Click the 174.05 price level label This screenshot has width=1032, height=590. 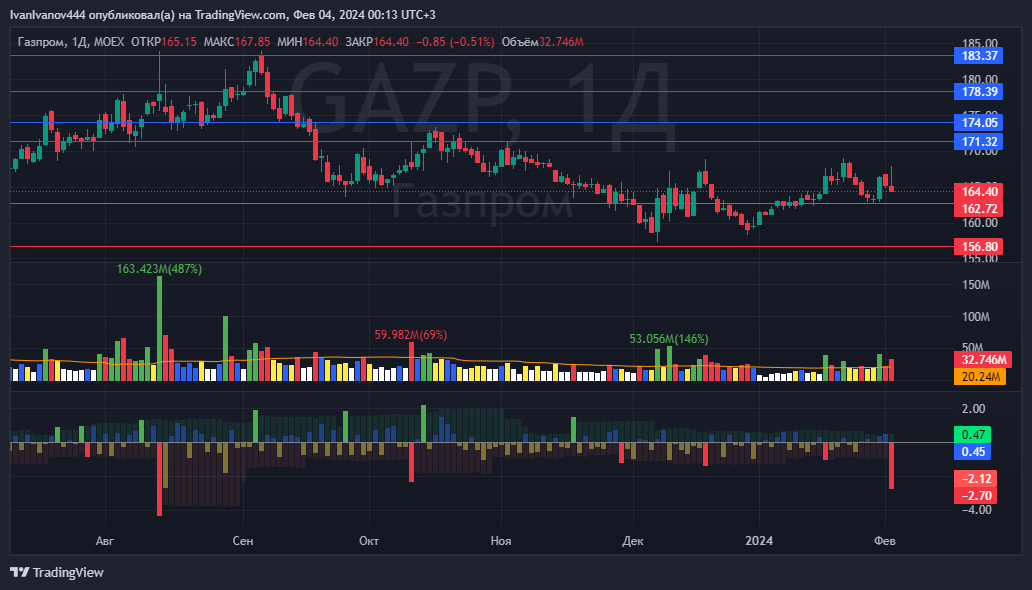point(978,122)
